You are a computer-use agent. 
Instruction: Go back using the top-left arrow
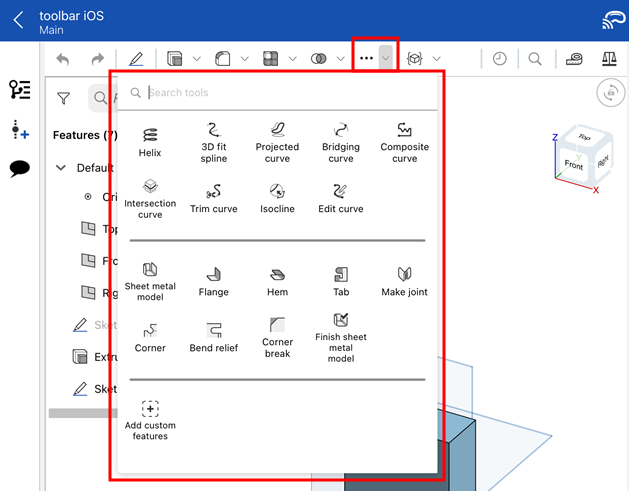pos(18,20)
